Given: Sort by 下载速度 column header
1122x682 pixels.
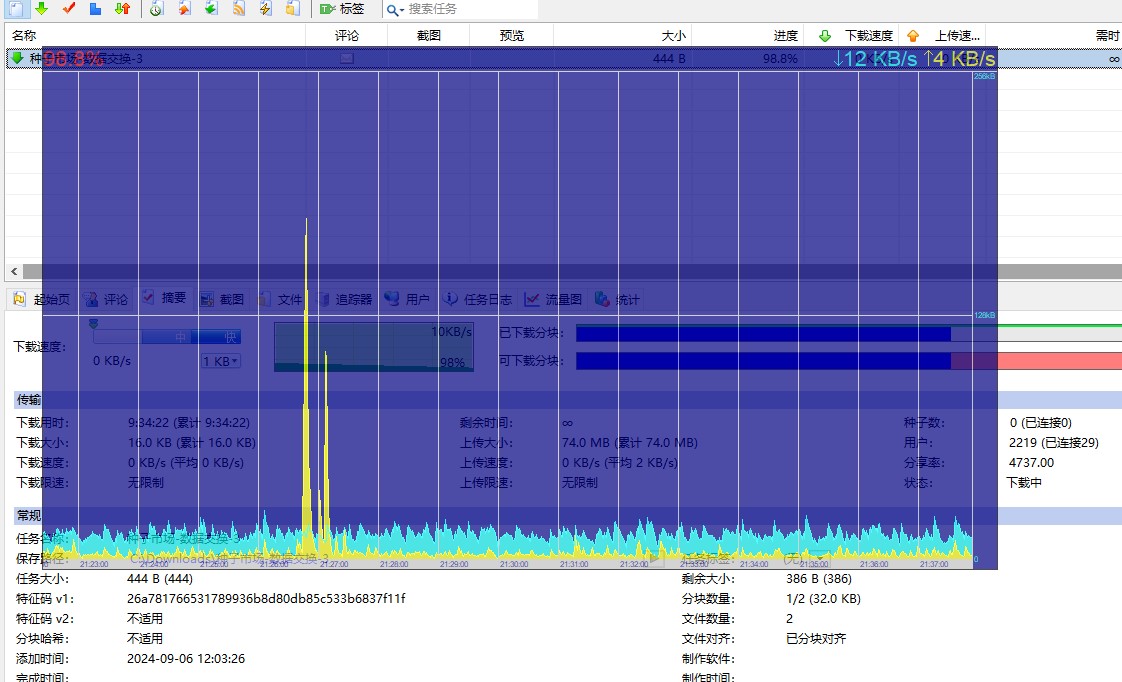Looking at the screenshot, I should pos(869,35).
